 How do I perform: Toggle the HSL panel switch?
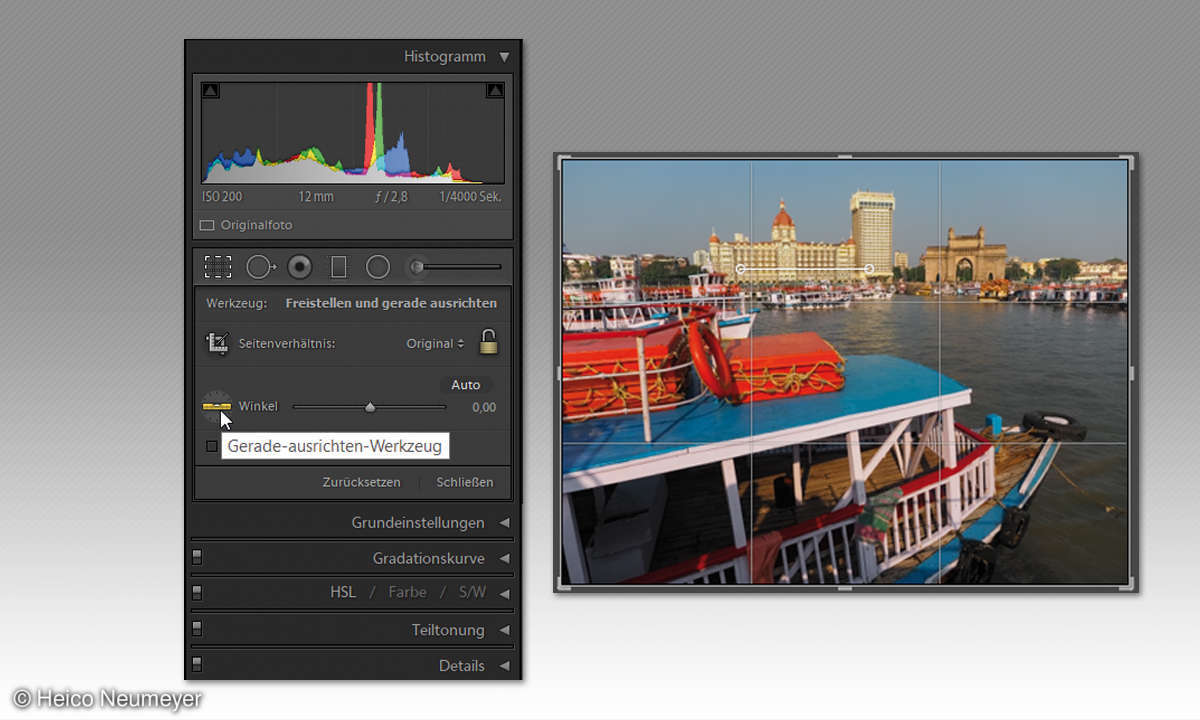point(197,592)
